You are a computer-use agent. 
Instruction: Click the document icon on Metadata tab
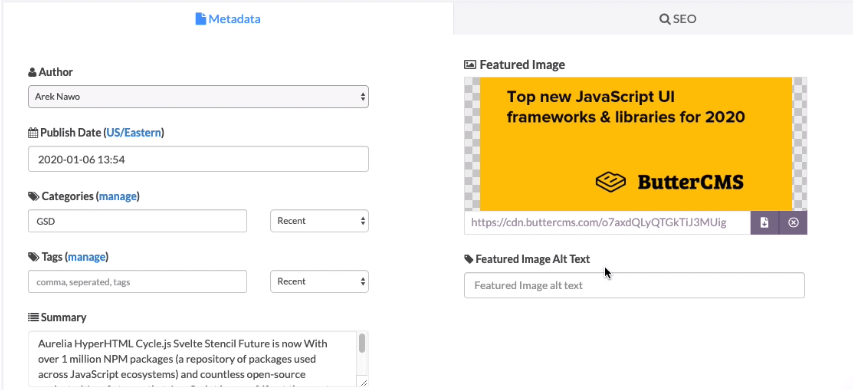[x=201, y=19]
